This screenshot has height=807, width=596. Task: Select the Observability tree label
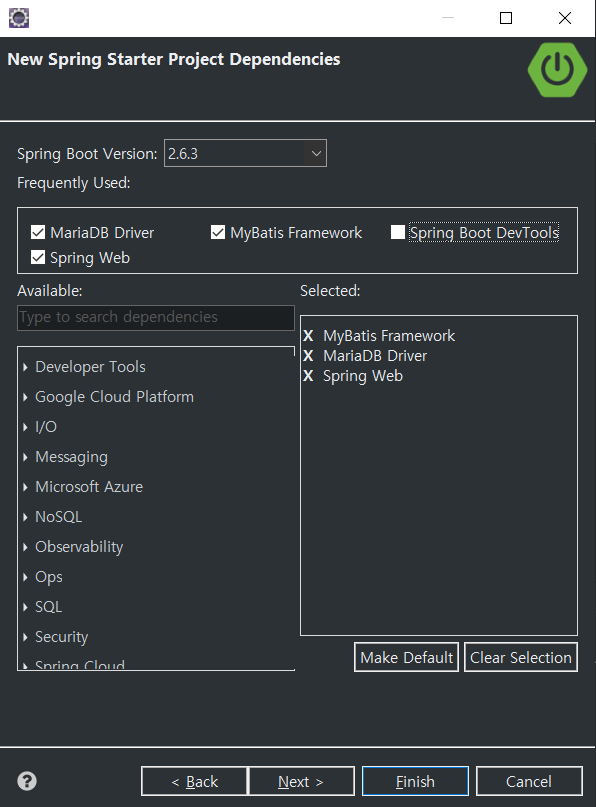coord(79,547)
